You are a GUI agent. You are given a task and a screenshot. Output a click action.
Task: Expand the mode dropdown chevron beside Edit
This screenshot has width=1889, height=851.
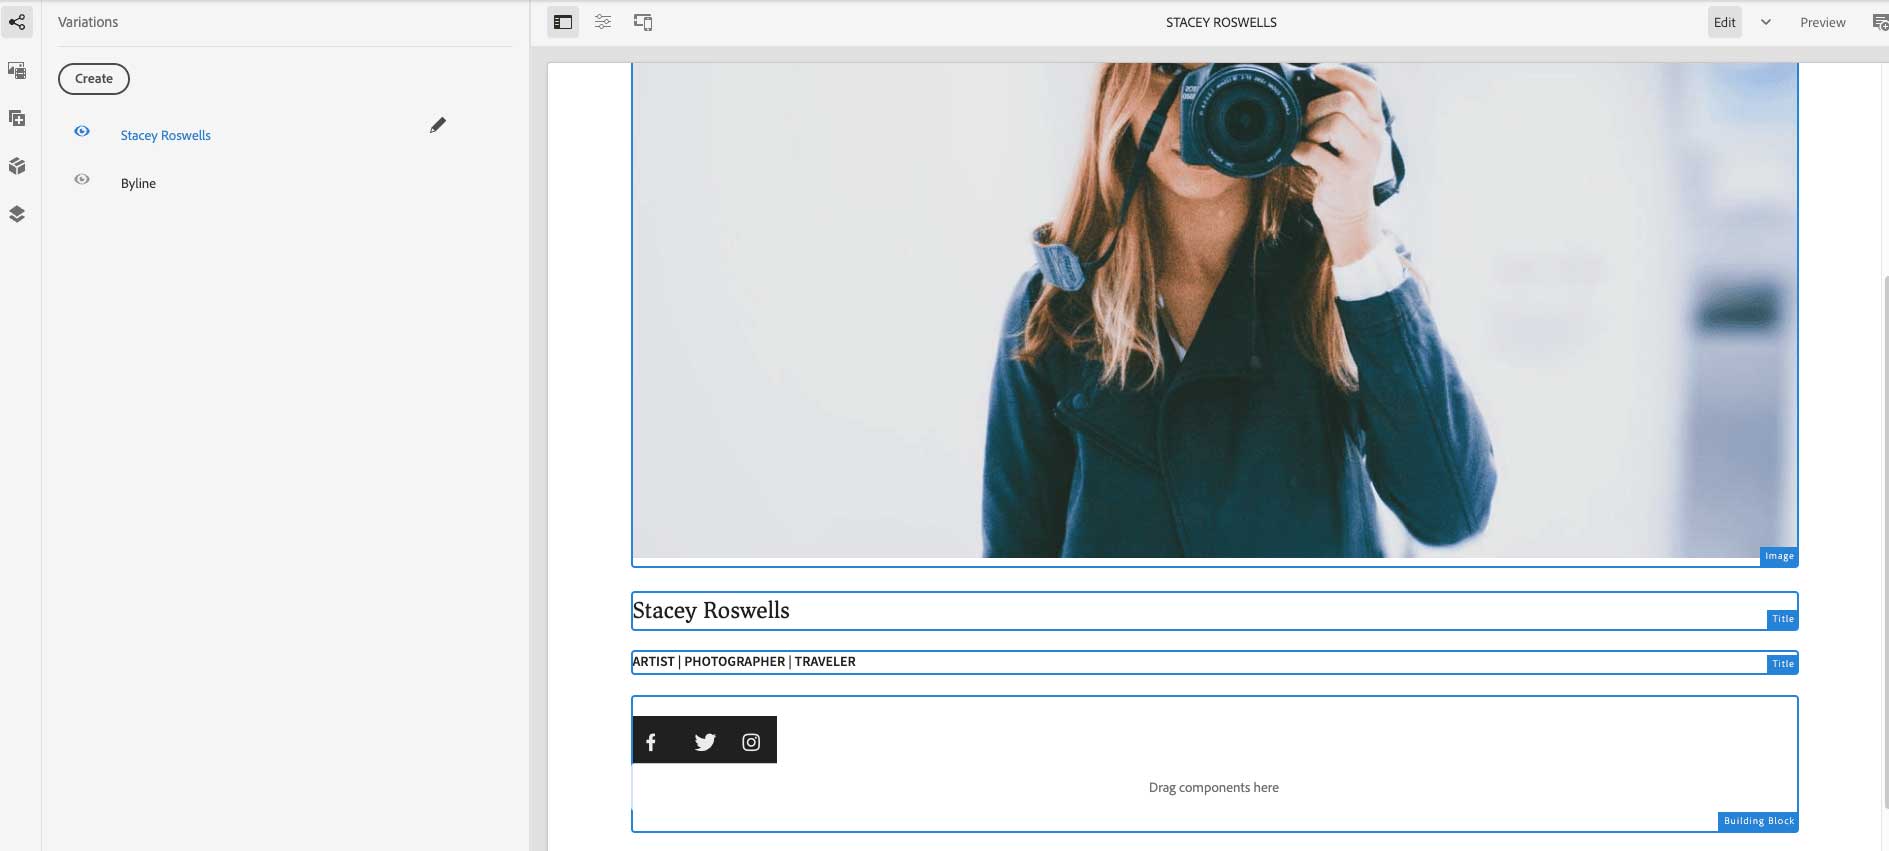[1766, 22]
